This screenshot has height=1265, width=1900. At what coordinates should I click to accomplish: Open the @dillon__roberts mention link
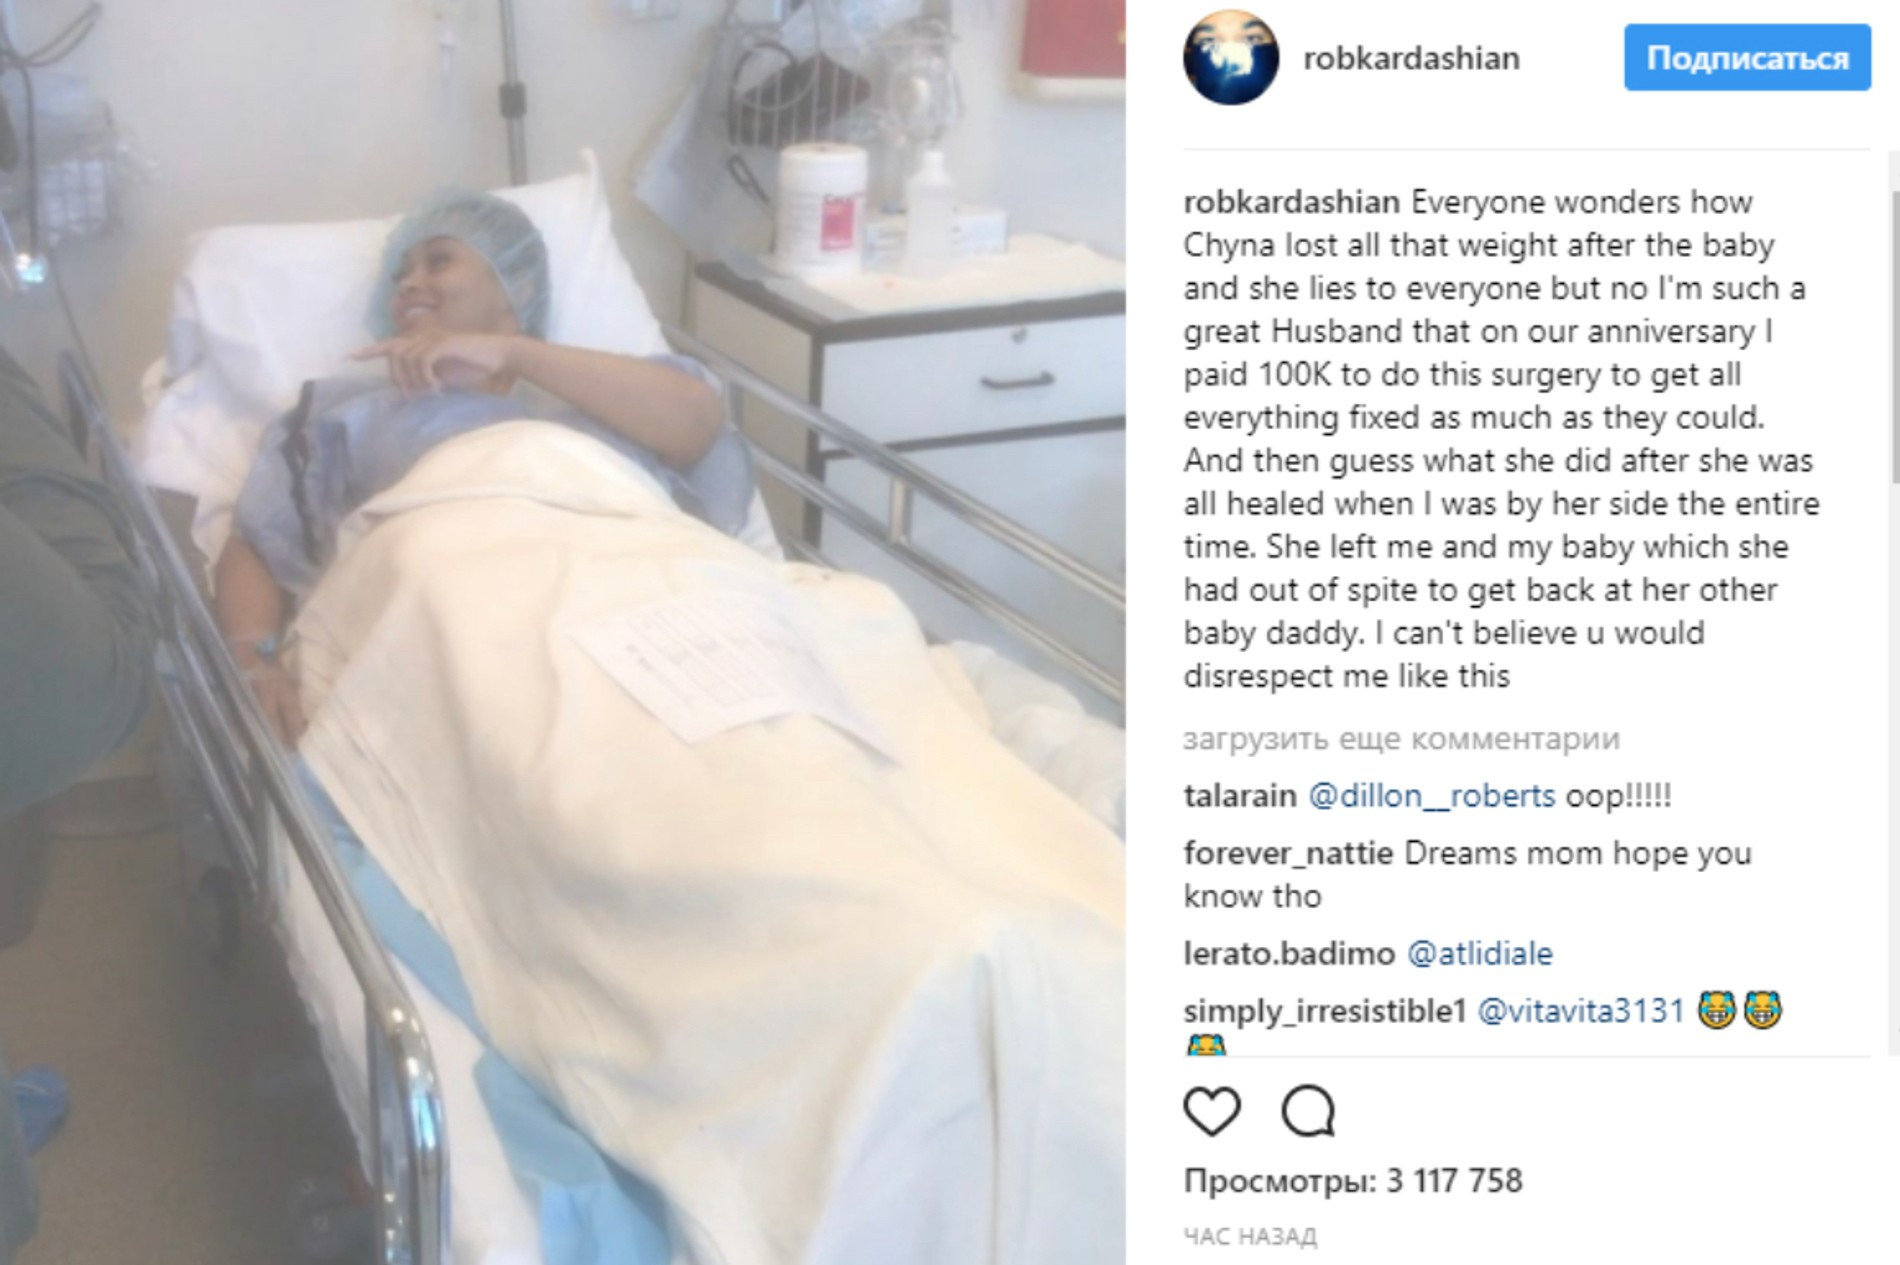1432,796
